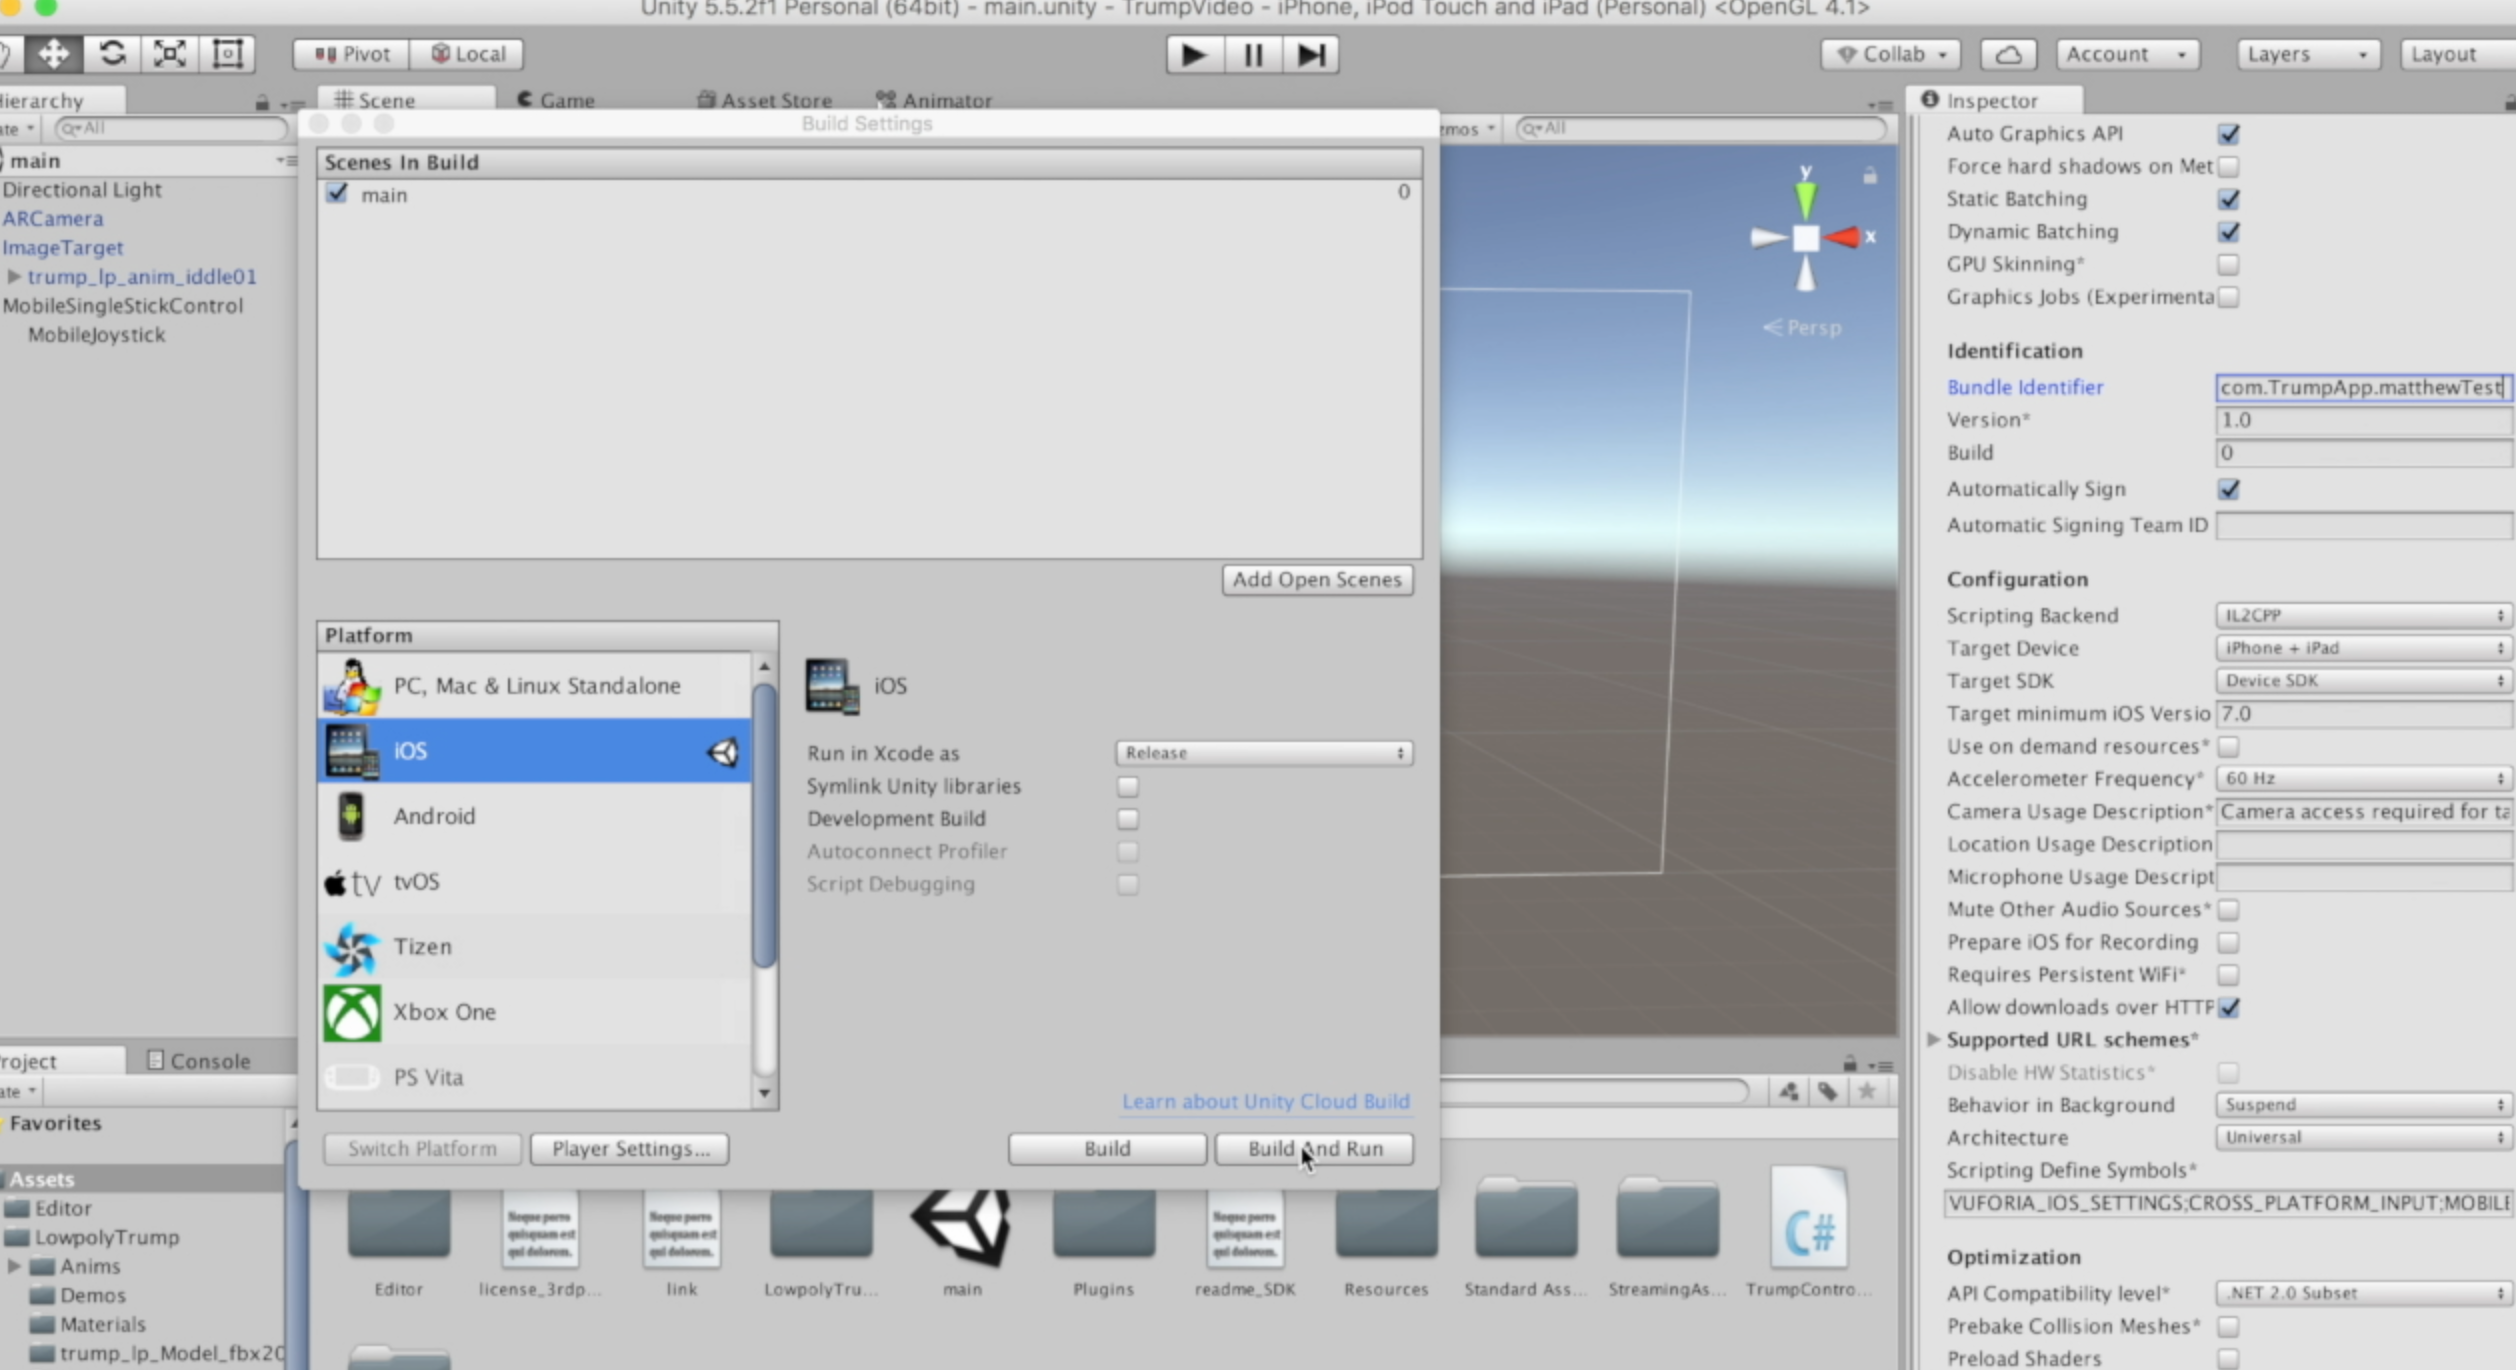Switch to the Game tab
The height and width of the screenshot is (1370, 2516).
pos(567,100)
